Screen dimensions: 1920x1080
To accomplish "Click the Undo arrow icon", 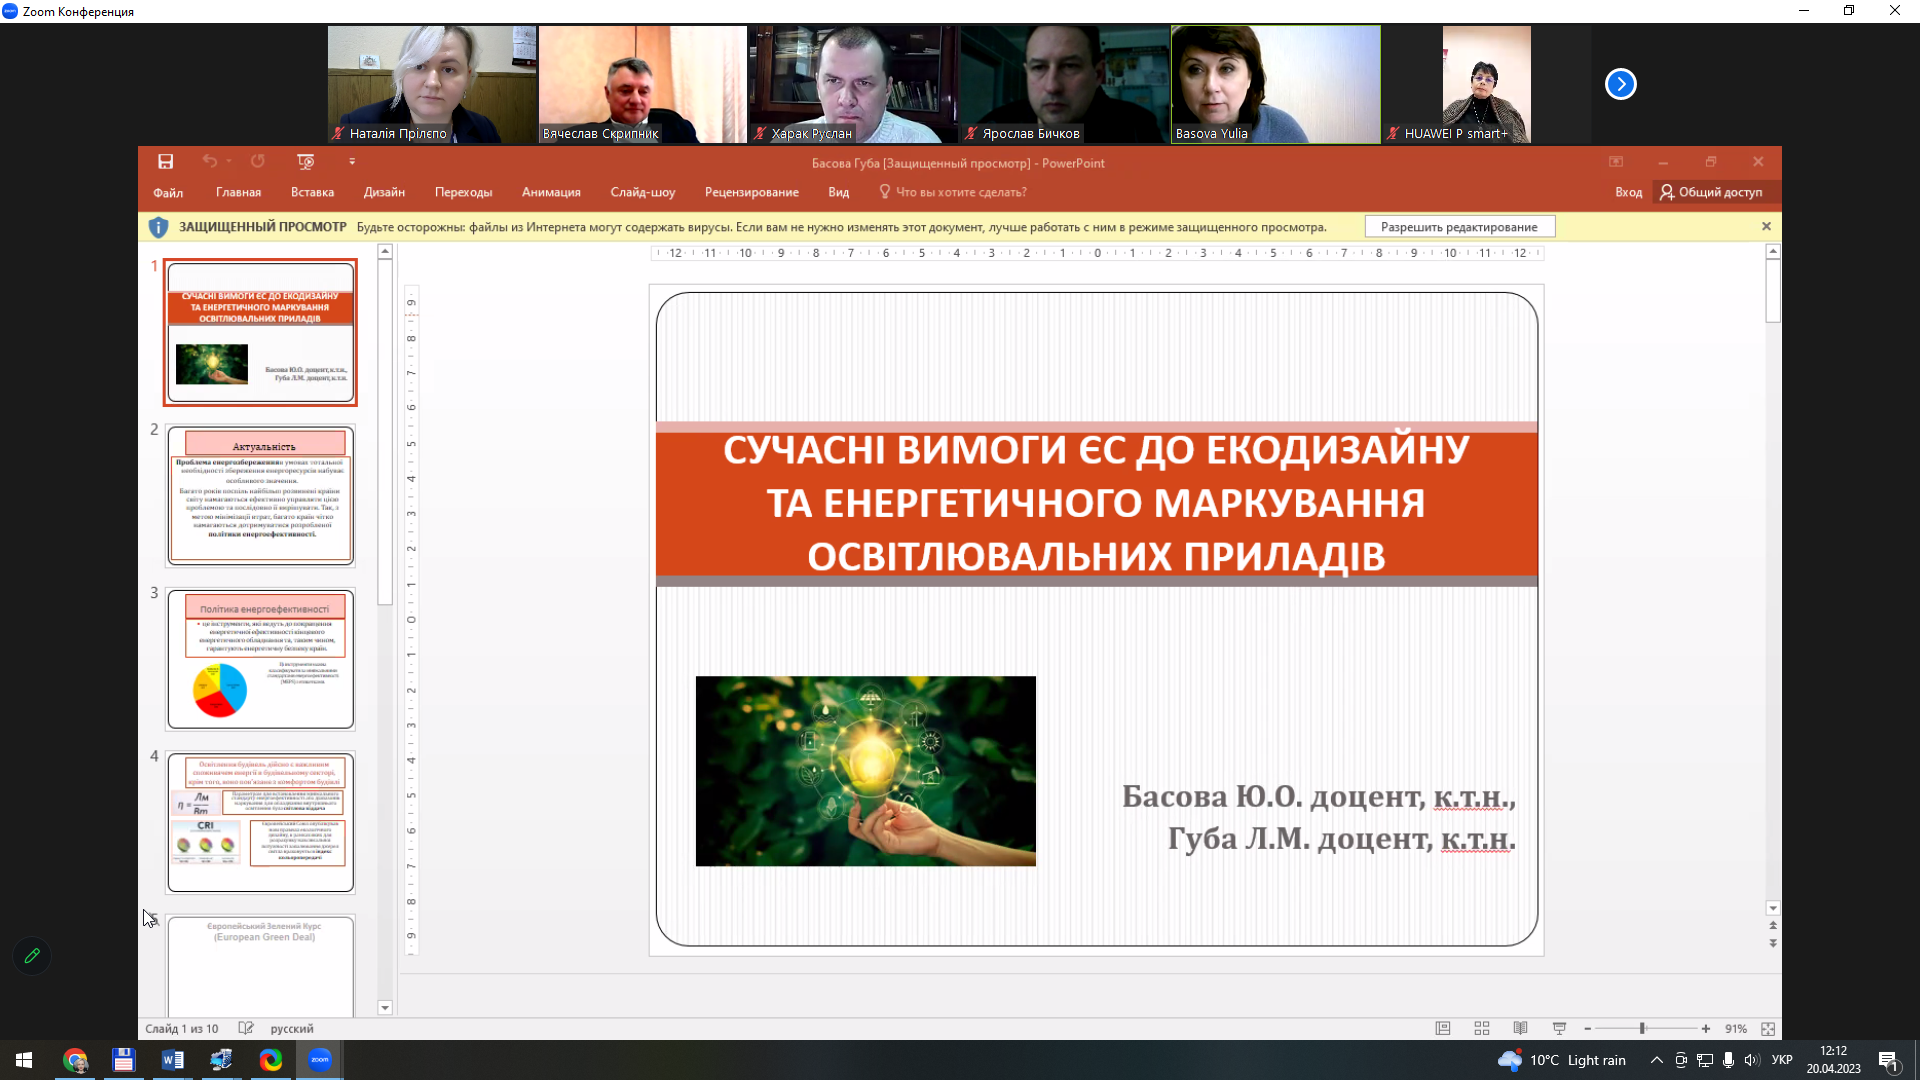I will (209, 161).
